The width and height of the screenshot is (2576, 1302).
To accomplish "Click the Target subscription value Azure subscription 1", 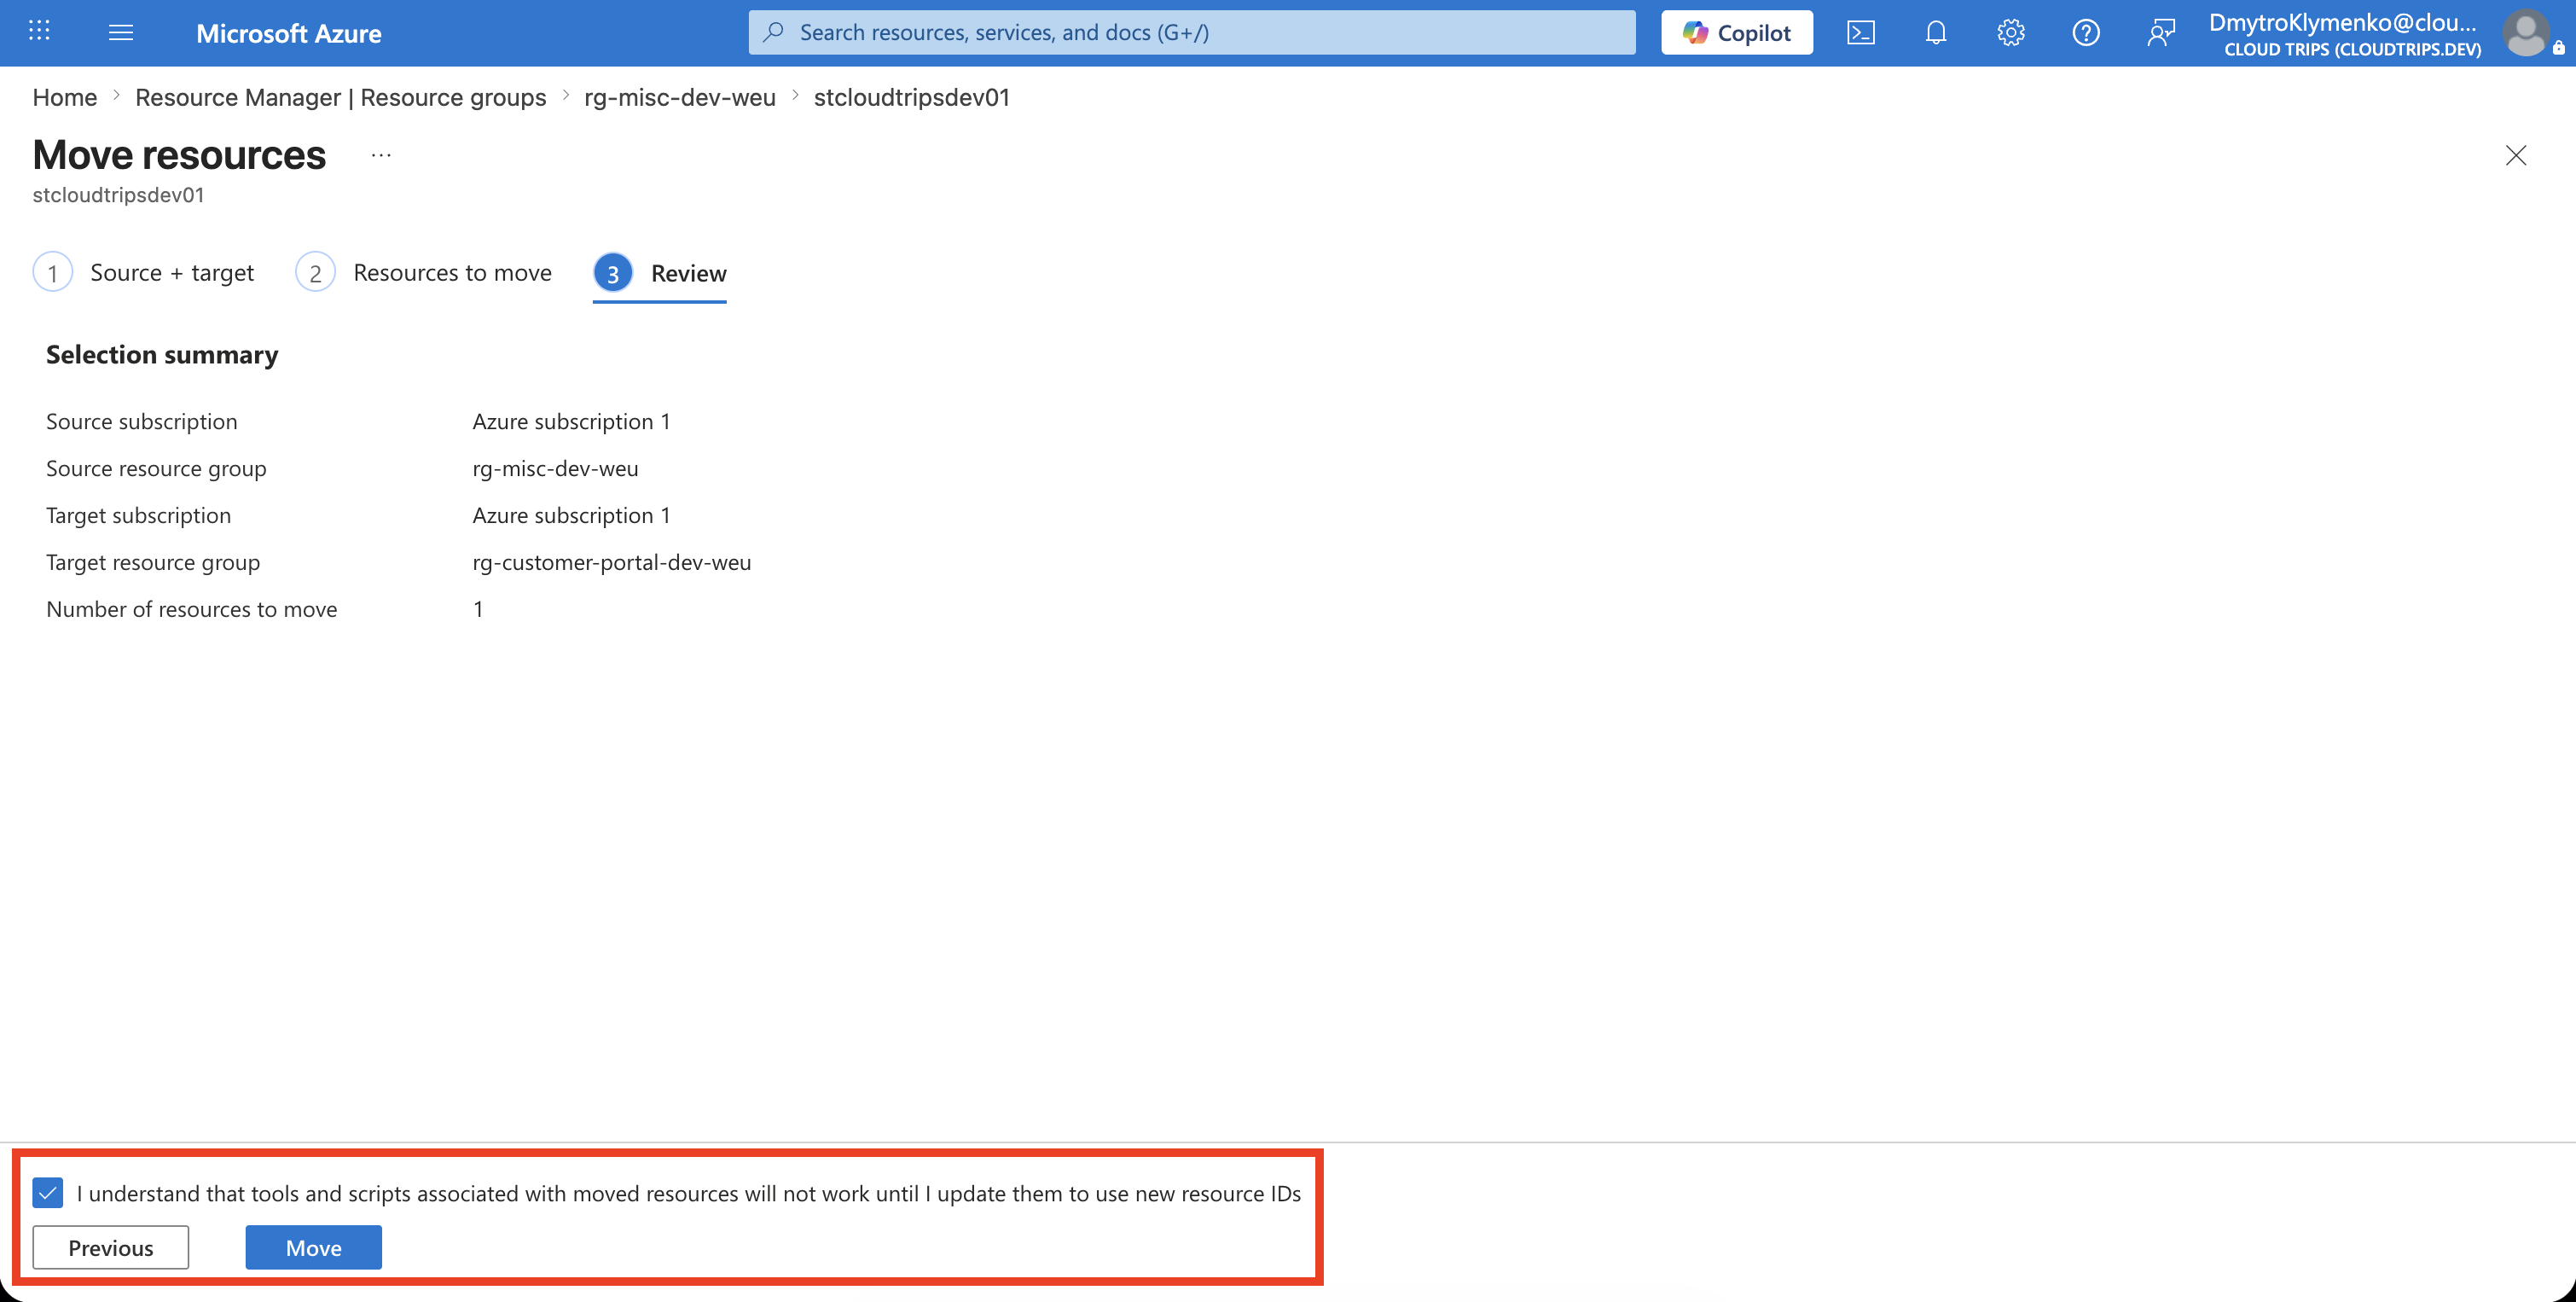I will tap(571, 515).
